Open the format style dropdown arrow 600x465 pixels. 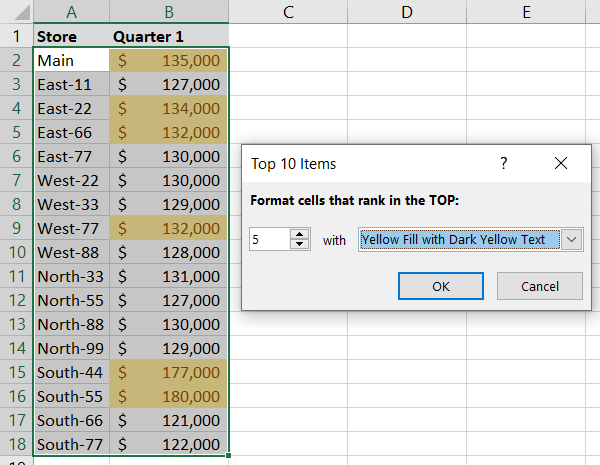(x=571, y=240)
